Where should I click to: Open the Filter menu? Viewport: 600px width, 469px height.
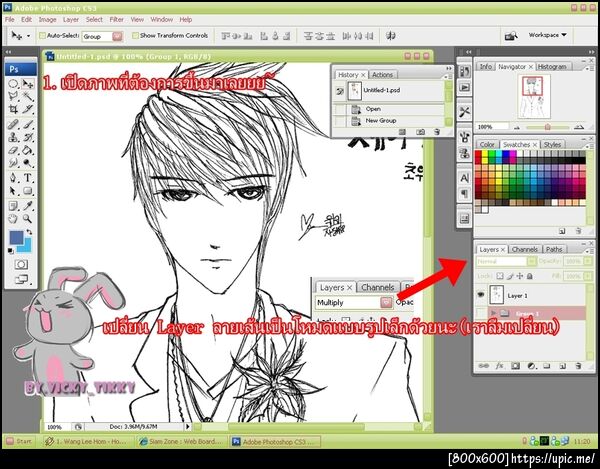coord(116,19)
